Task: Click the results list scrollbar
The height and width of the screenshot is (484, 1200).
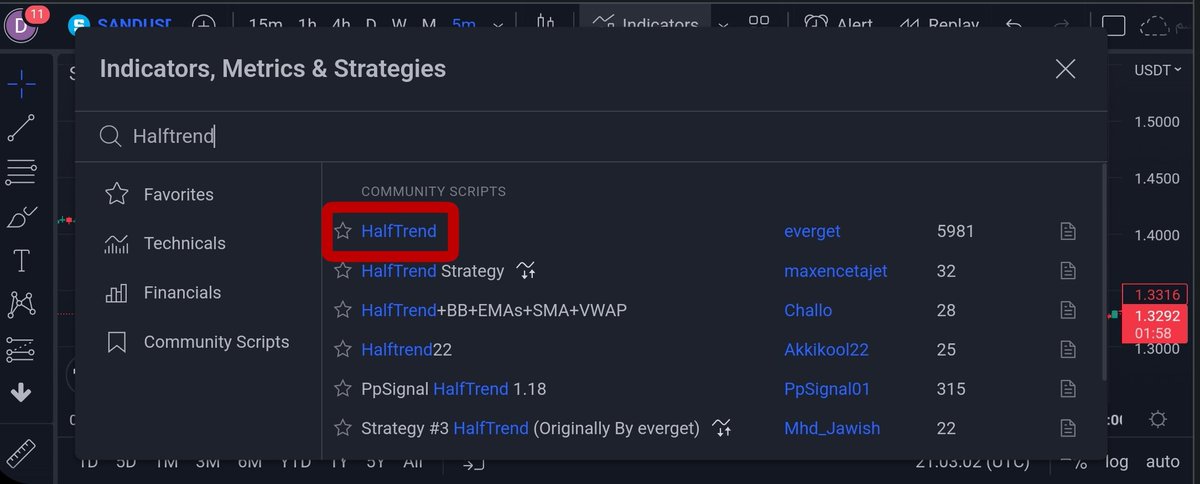Action: [1103, 272]
